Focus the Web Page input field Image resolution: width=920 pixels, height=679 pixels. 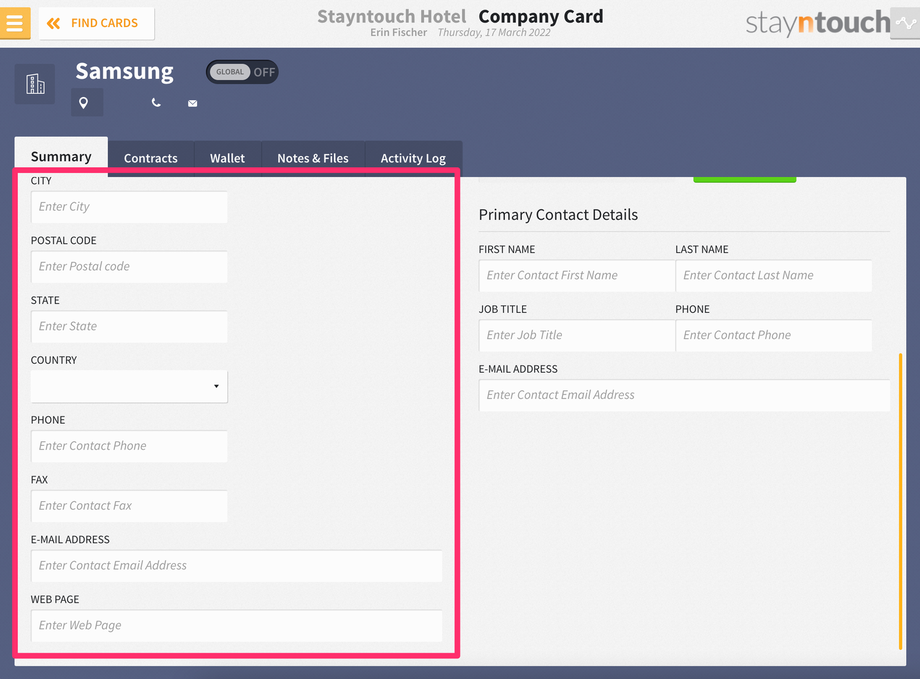click(236, 626)
